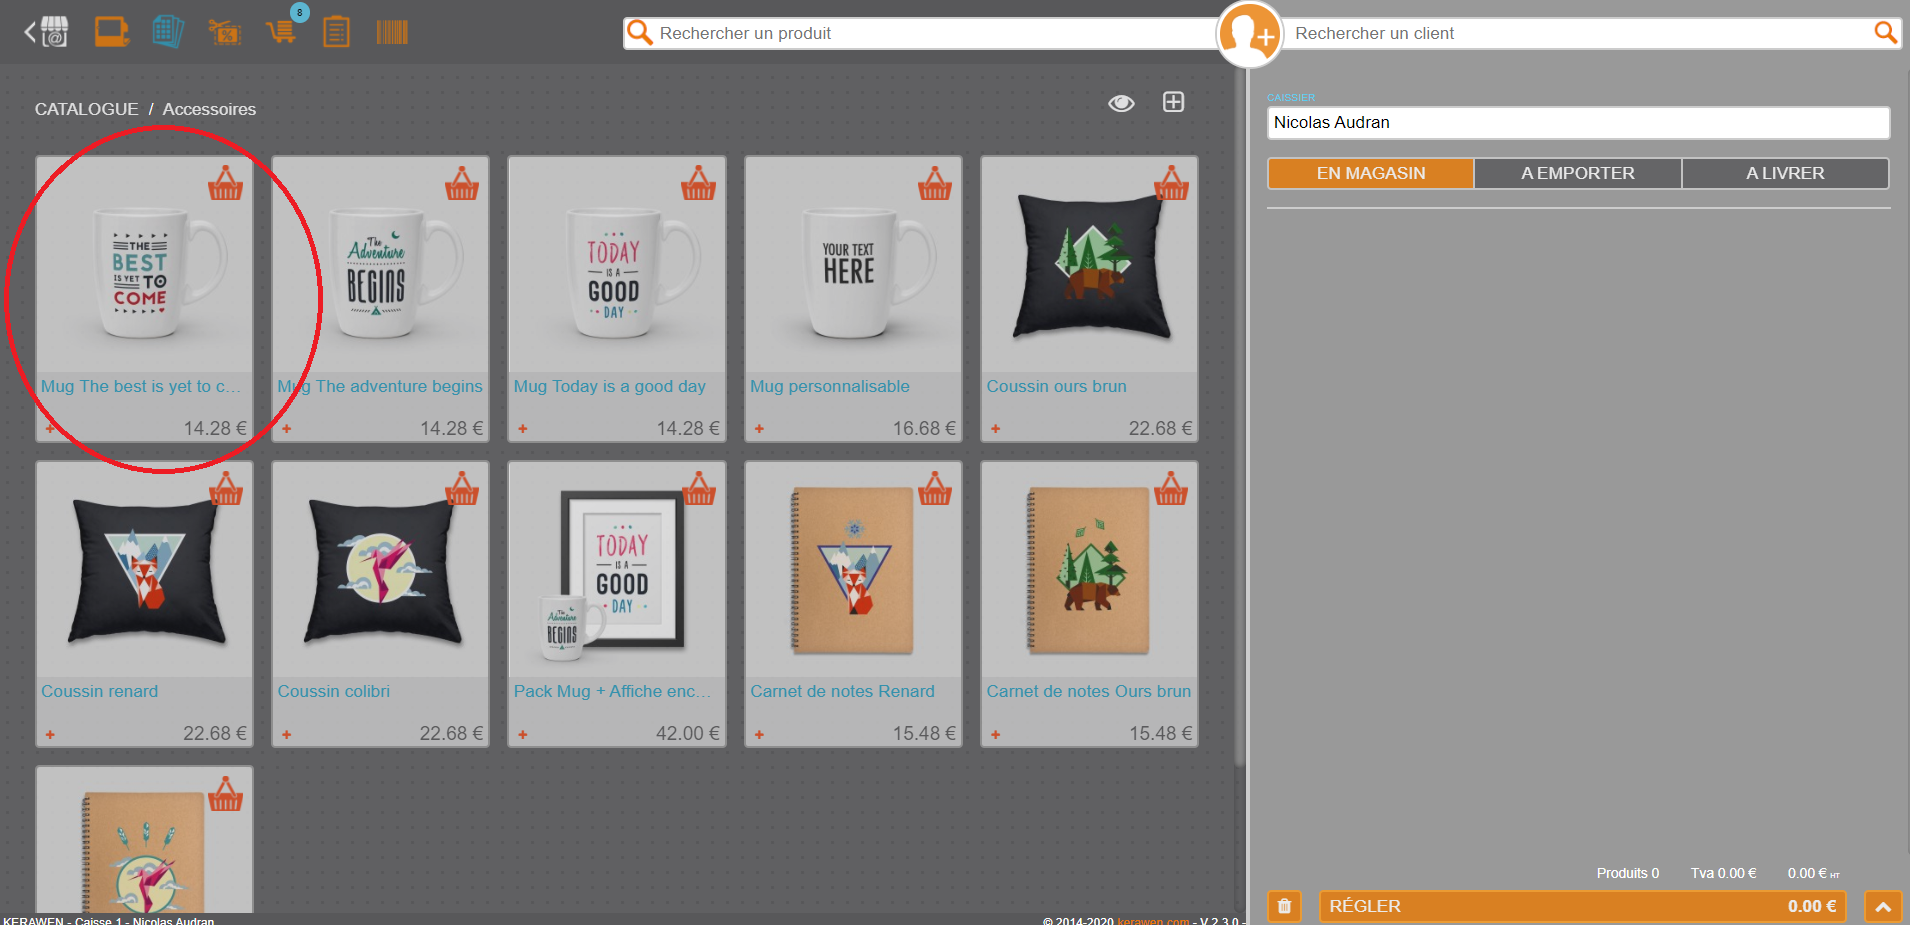Image resolution: width=1910 pixels, height=927 pixels.
Task: Add a new customer with orange avatar
Action: [x=1250, y=35]
